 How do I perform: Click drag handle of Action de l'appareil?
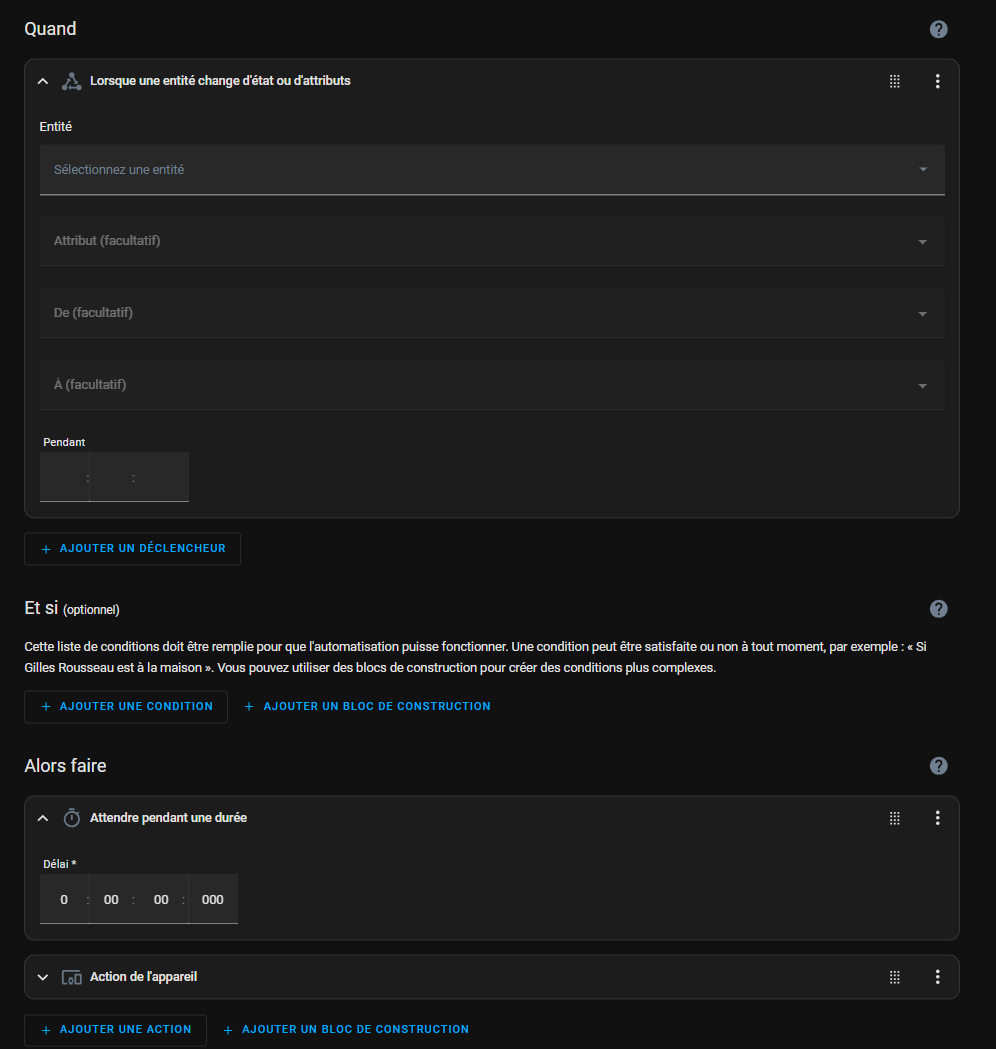[x=895, y=977]
